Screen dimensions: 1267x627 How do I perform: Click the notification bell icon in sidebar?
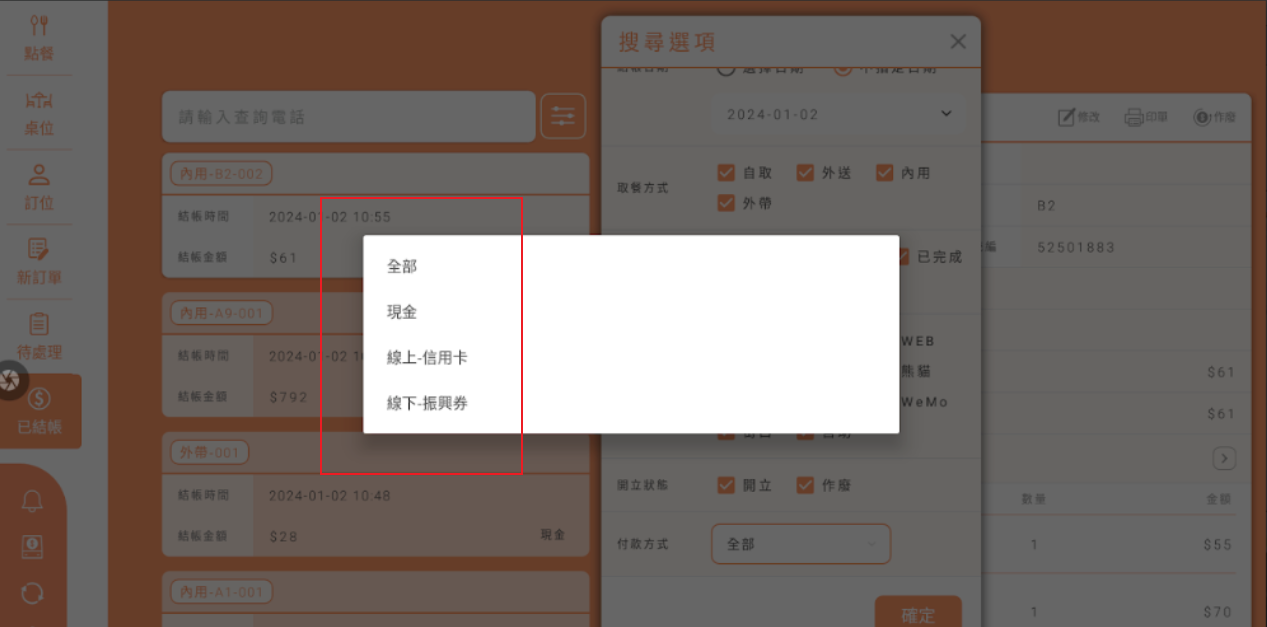click(32, 501)
